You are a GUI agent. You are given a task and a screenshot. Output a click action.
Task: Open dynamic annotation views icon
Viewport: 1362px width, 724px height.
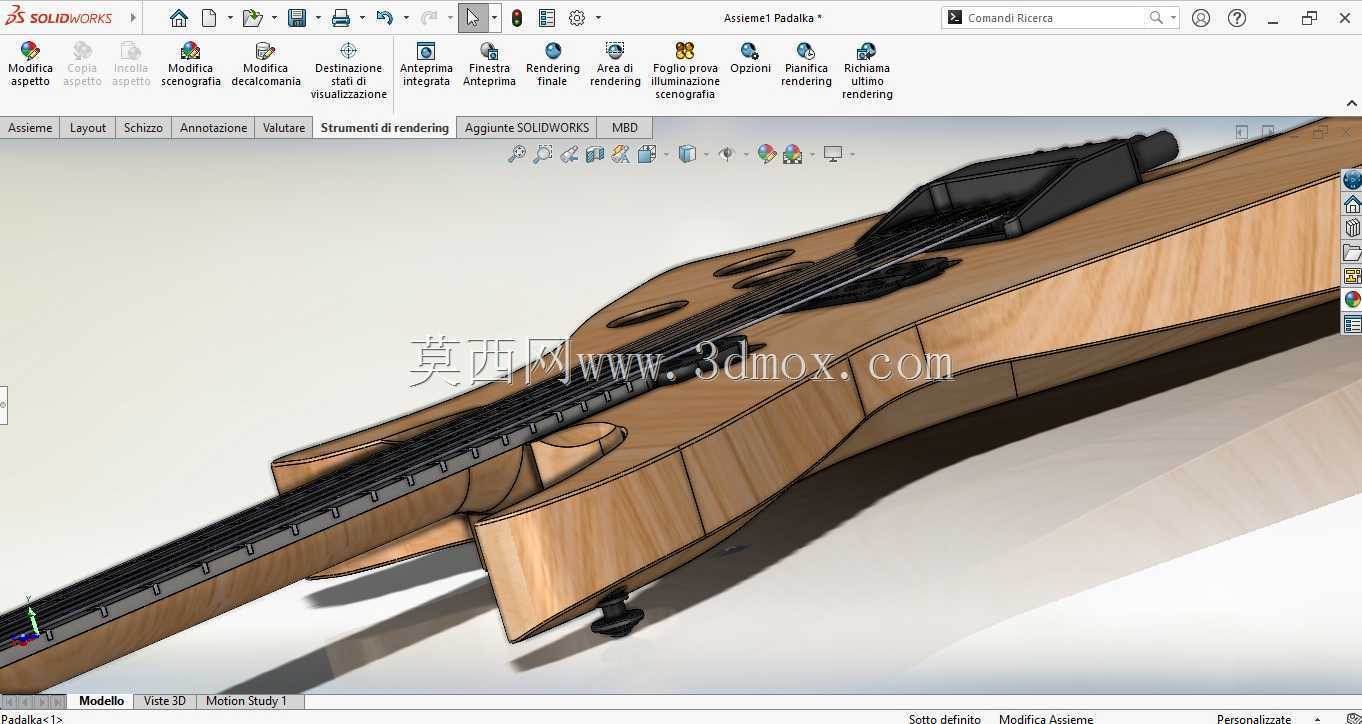621,154
